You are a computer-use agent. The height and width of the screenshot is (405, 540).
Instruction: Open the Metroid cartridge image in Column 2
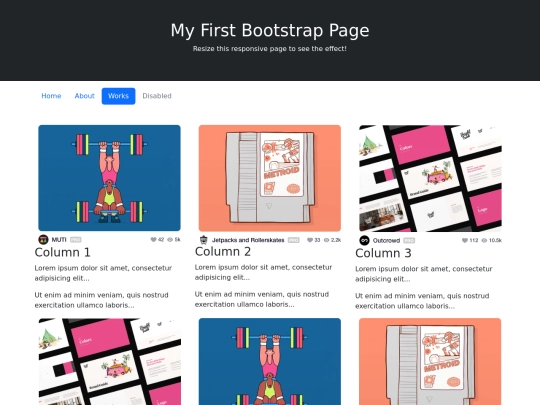coord(270,178)
